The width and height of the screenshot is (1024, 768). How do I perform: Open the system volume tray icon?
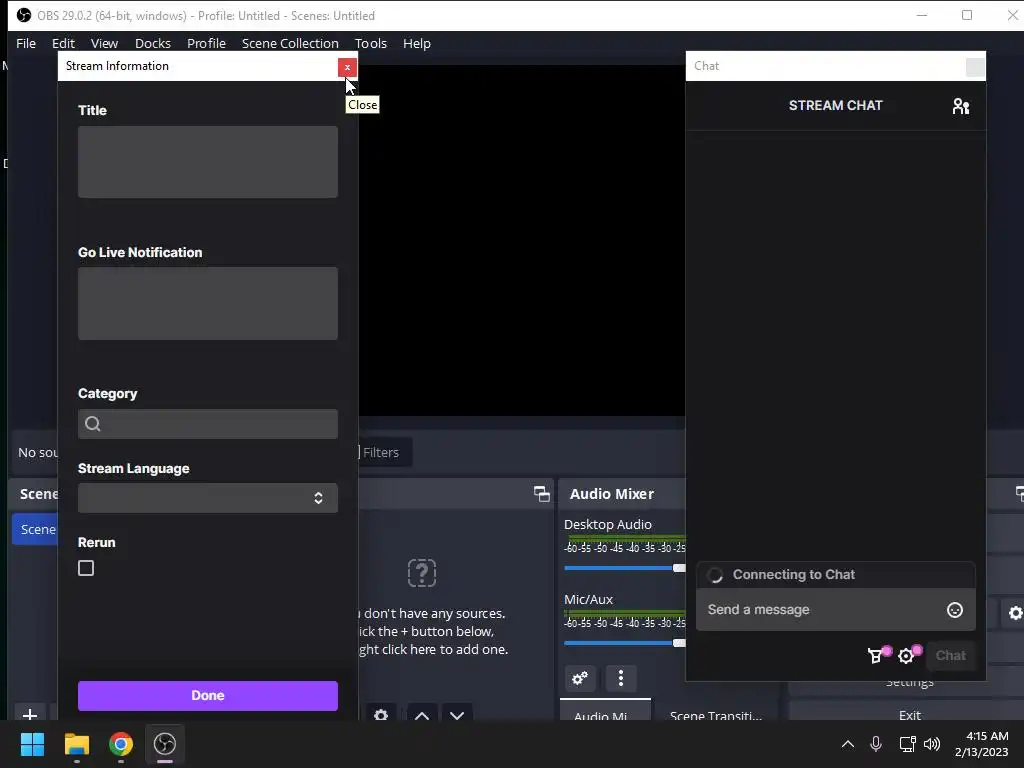[932, 744]
